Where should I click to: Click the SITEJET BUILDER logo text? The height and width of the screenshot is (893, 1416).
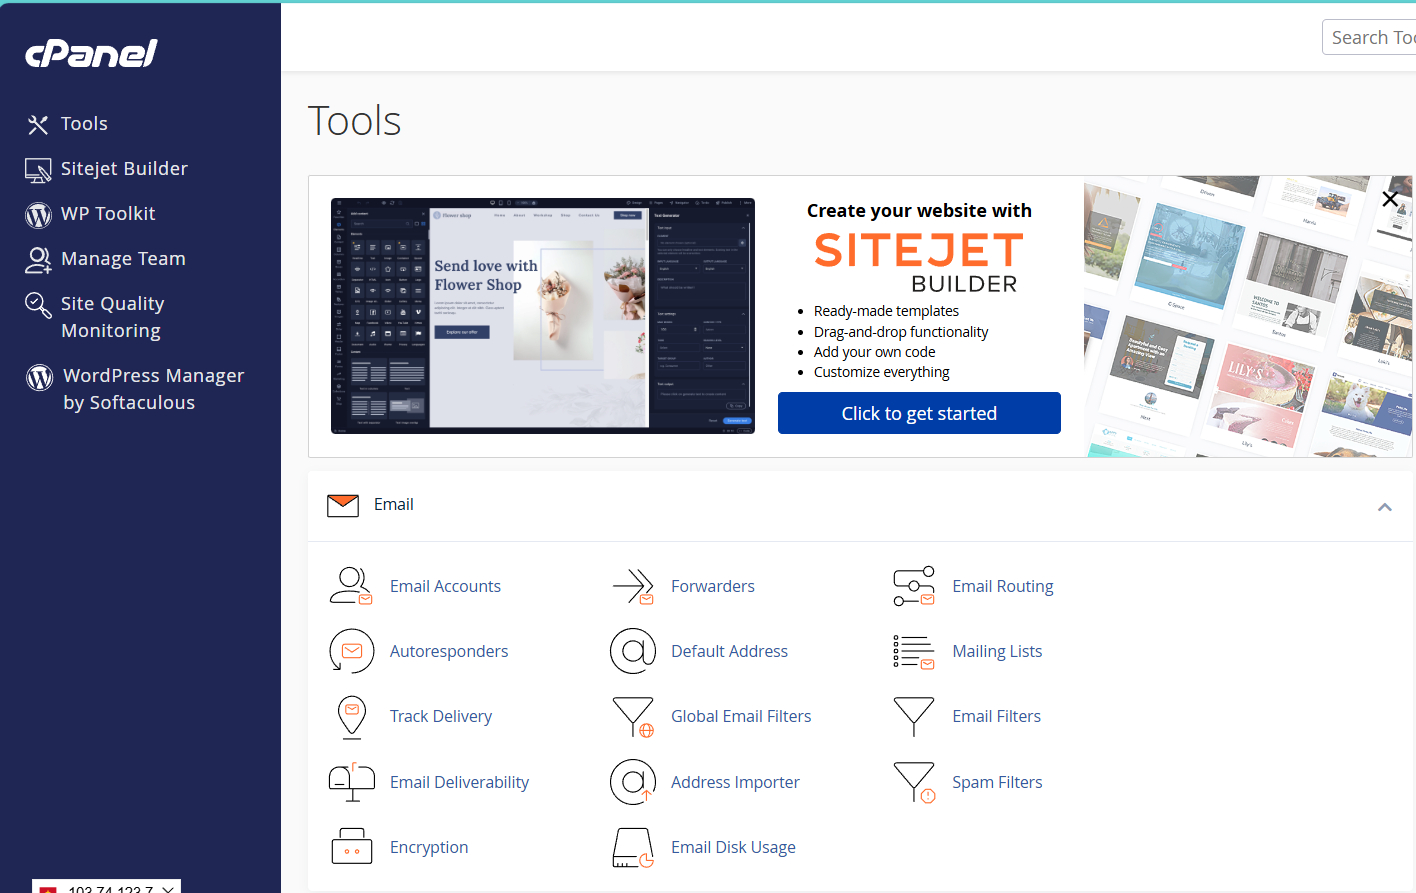pos(918,264)
